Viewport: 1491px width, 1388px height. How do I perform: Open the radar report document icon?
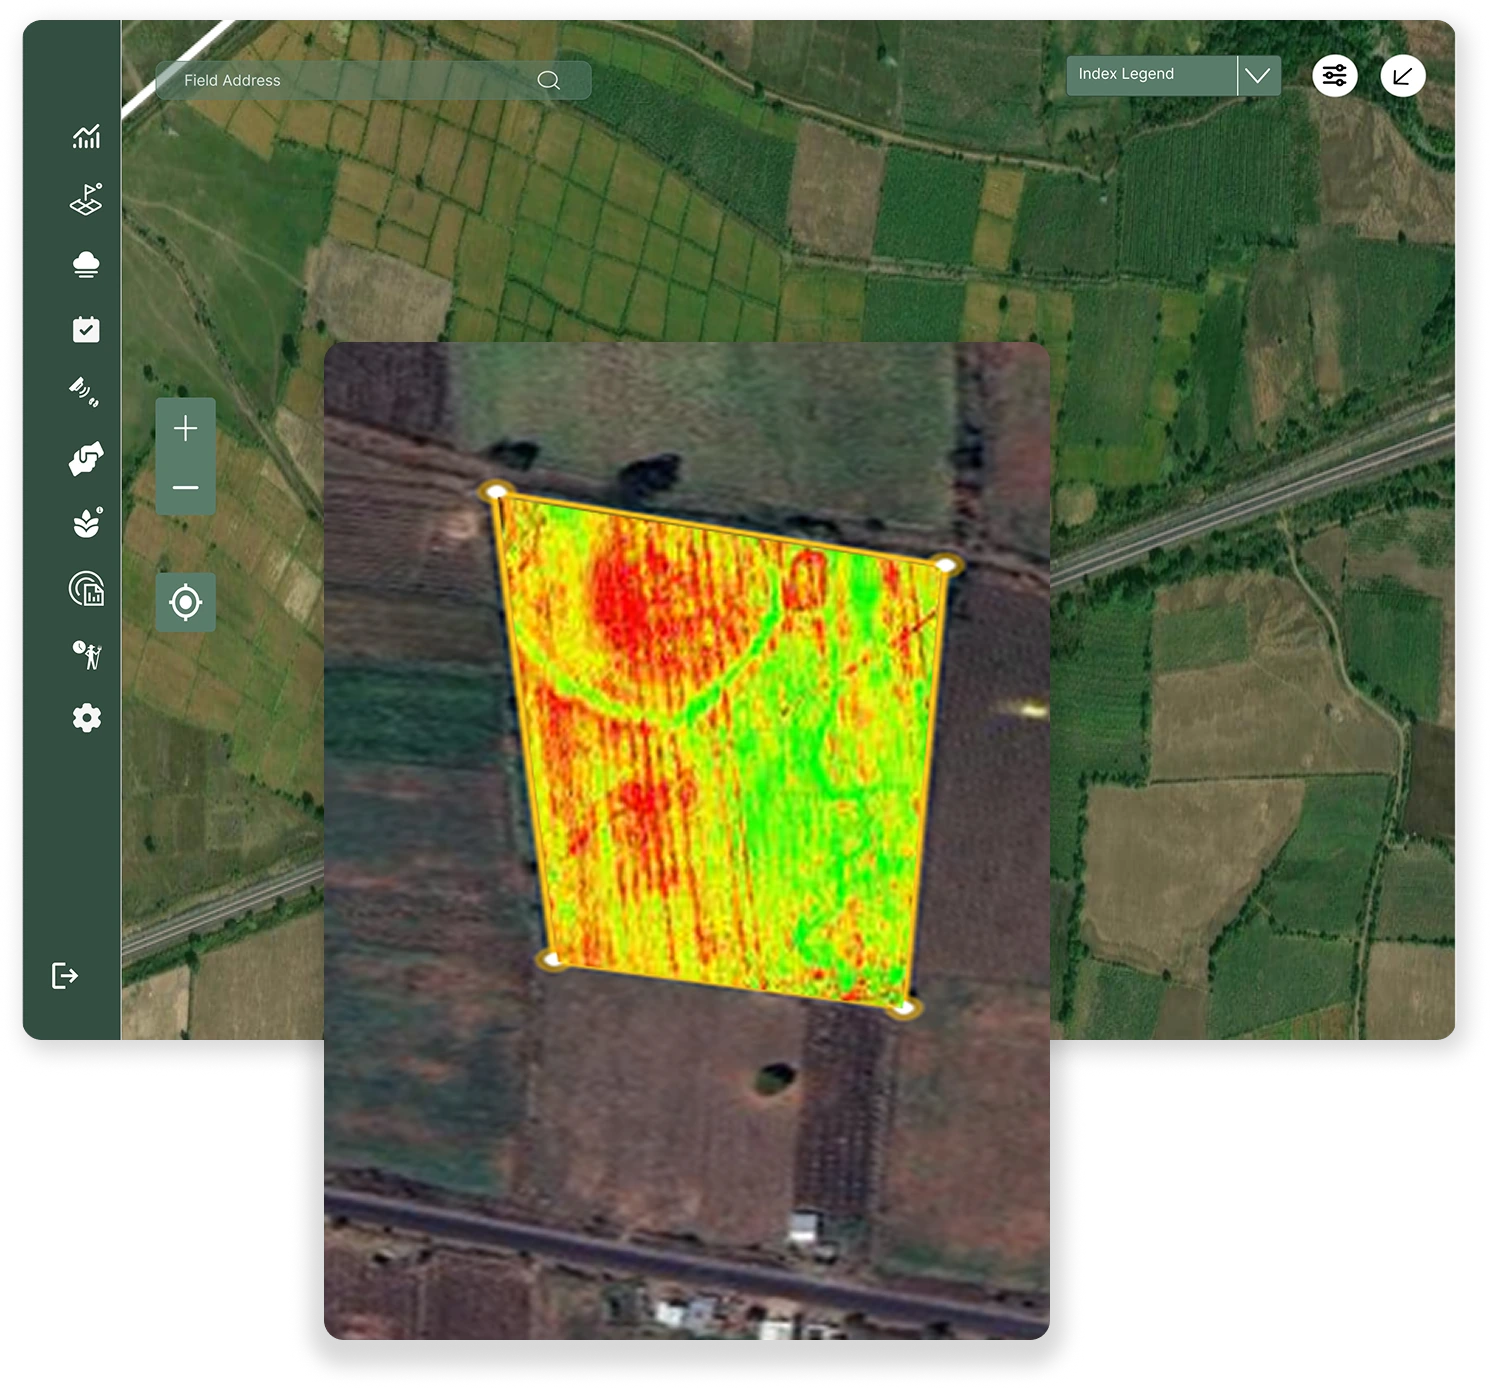pyautogui.click(x=87, y=589)
